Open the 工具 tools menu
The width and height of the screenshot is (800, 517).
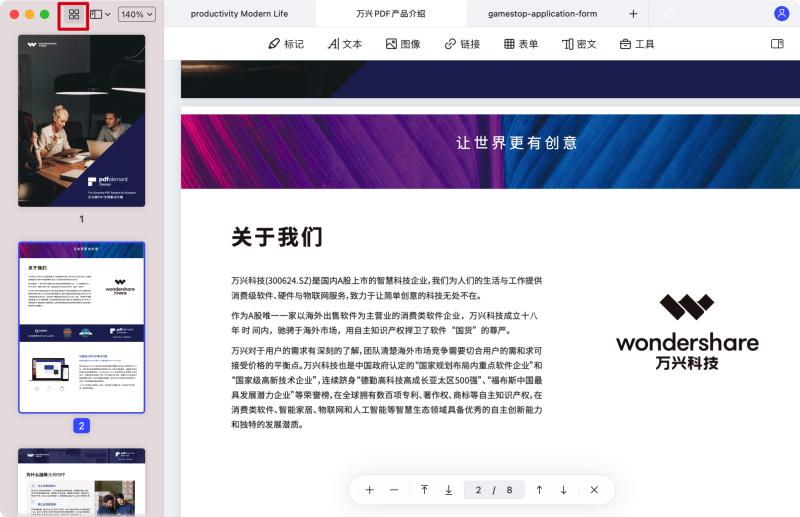point(637,44)
